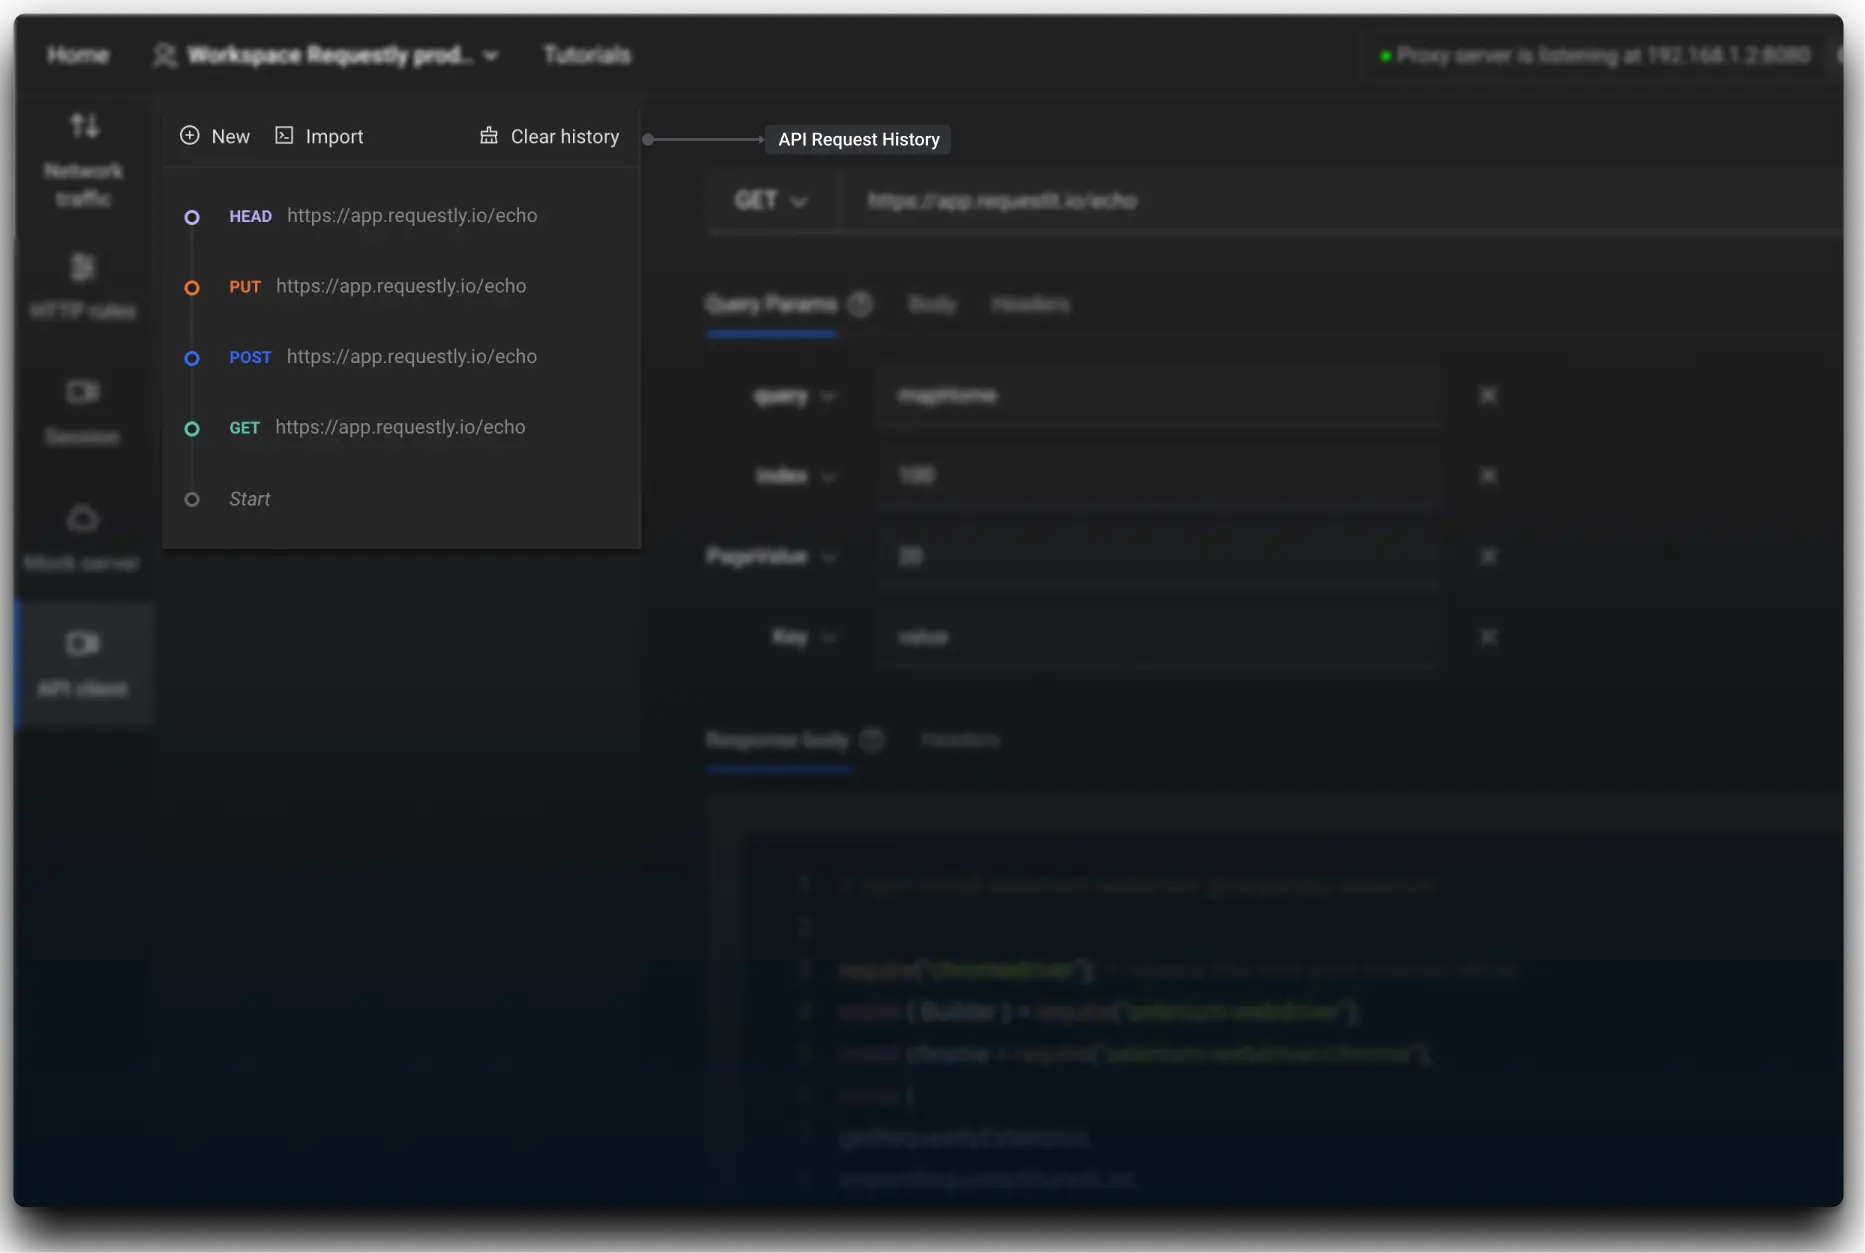Click the plus icon beside New
1865x1253 pixels.
[x=189, y=135]
